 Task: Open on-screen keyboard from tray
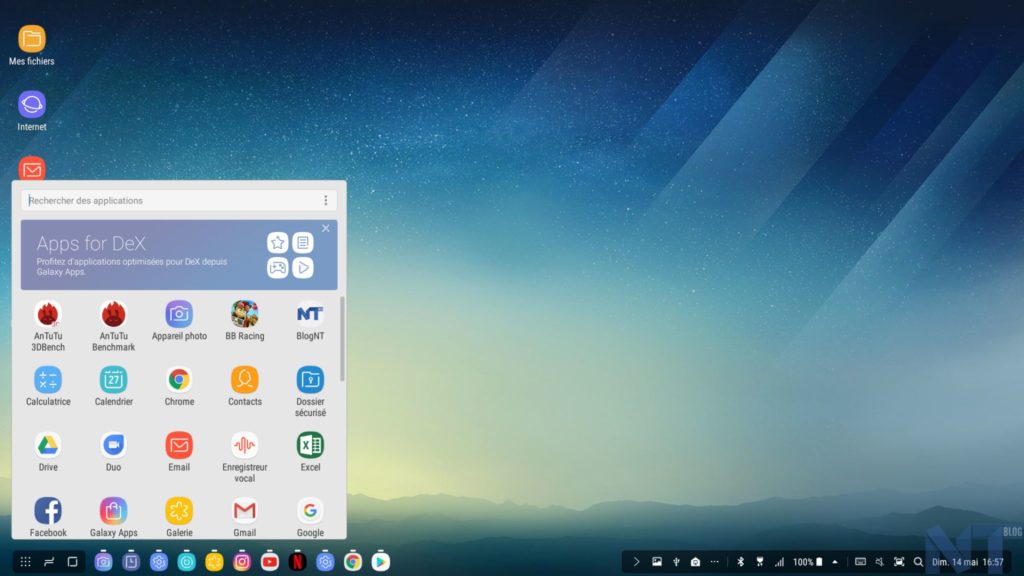(x=861, y=562)
